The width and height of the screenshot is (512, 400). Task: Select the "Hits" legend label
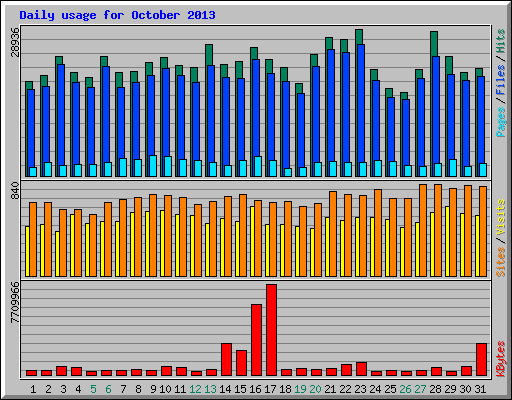pos(501,41)
